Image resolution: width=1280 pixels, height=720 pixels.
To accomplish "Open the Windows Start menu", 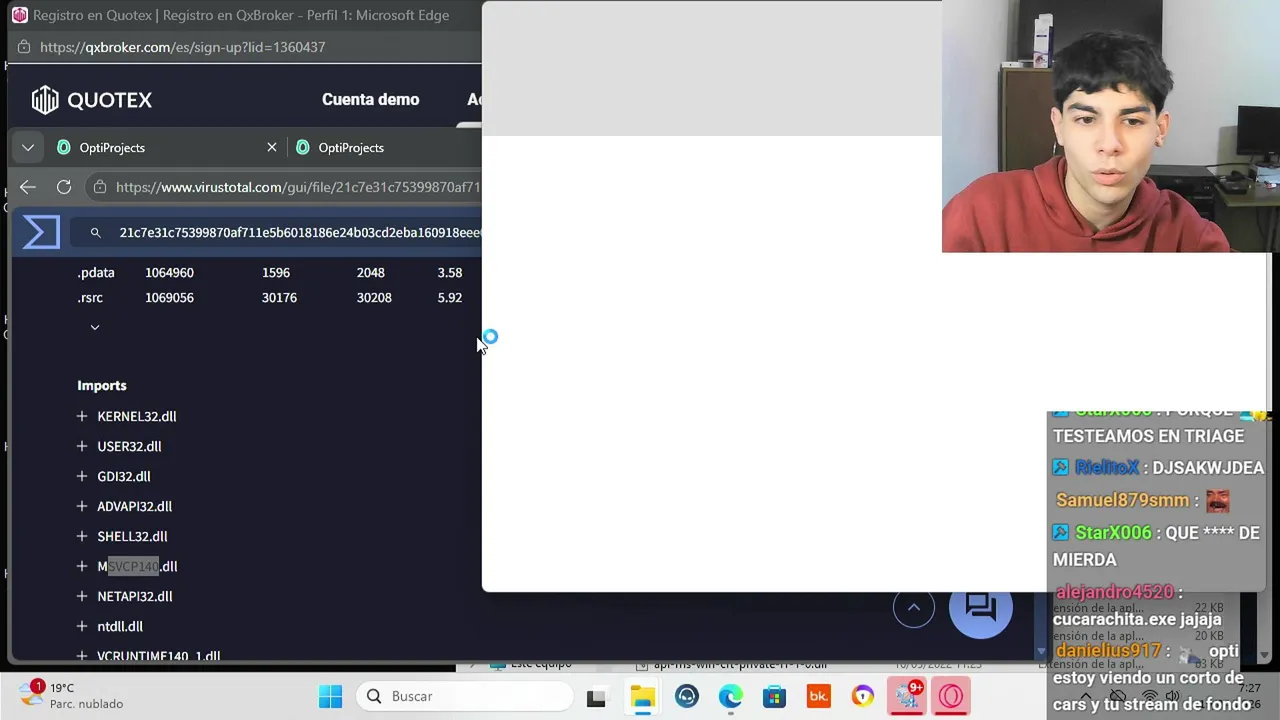I will coord(330,696).
